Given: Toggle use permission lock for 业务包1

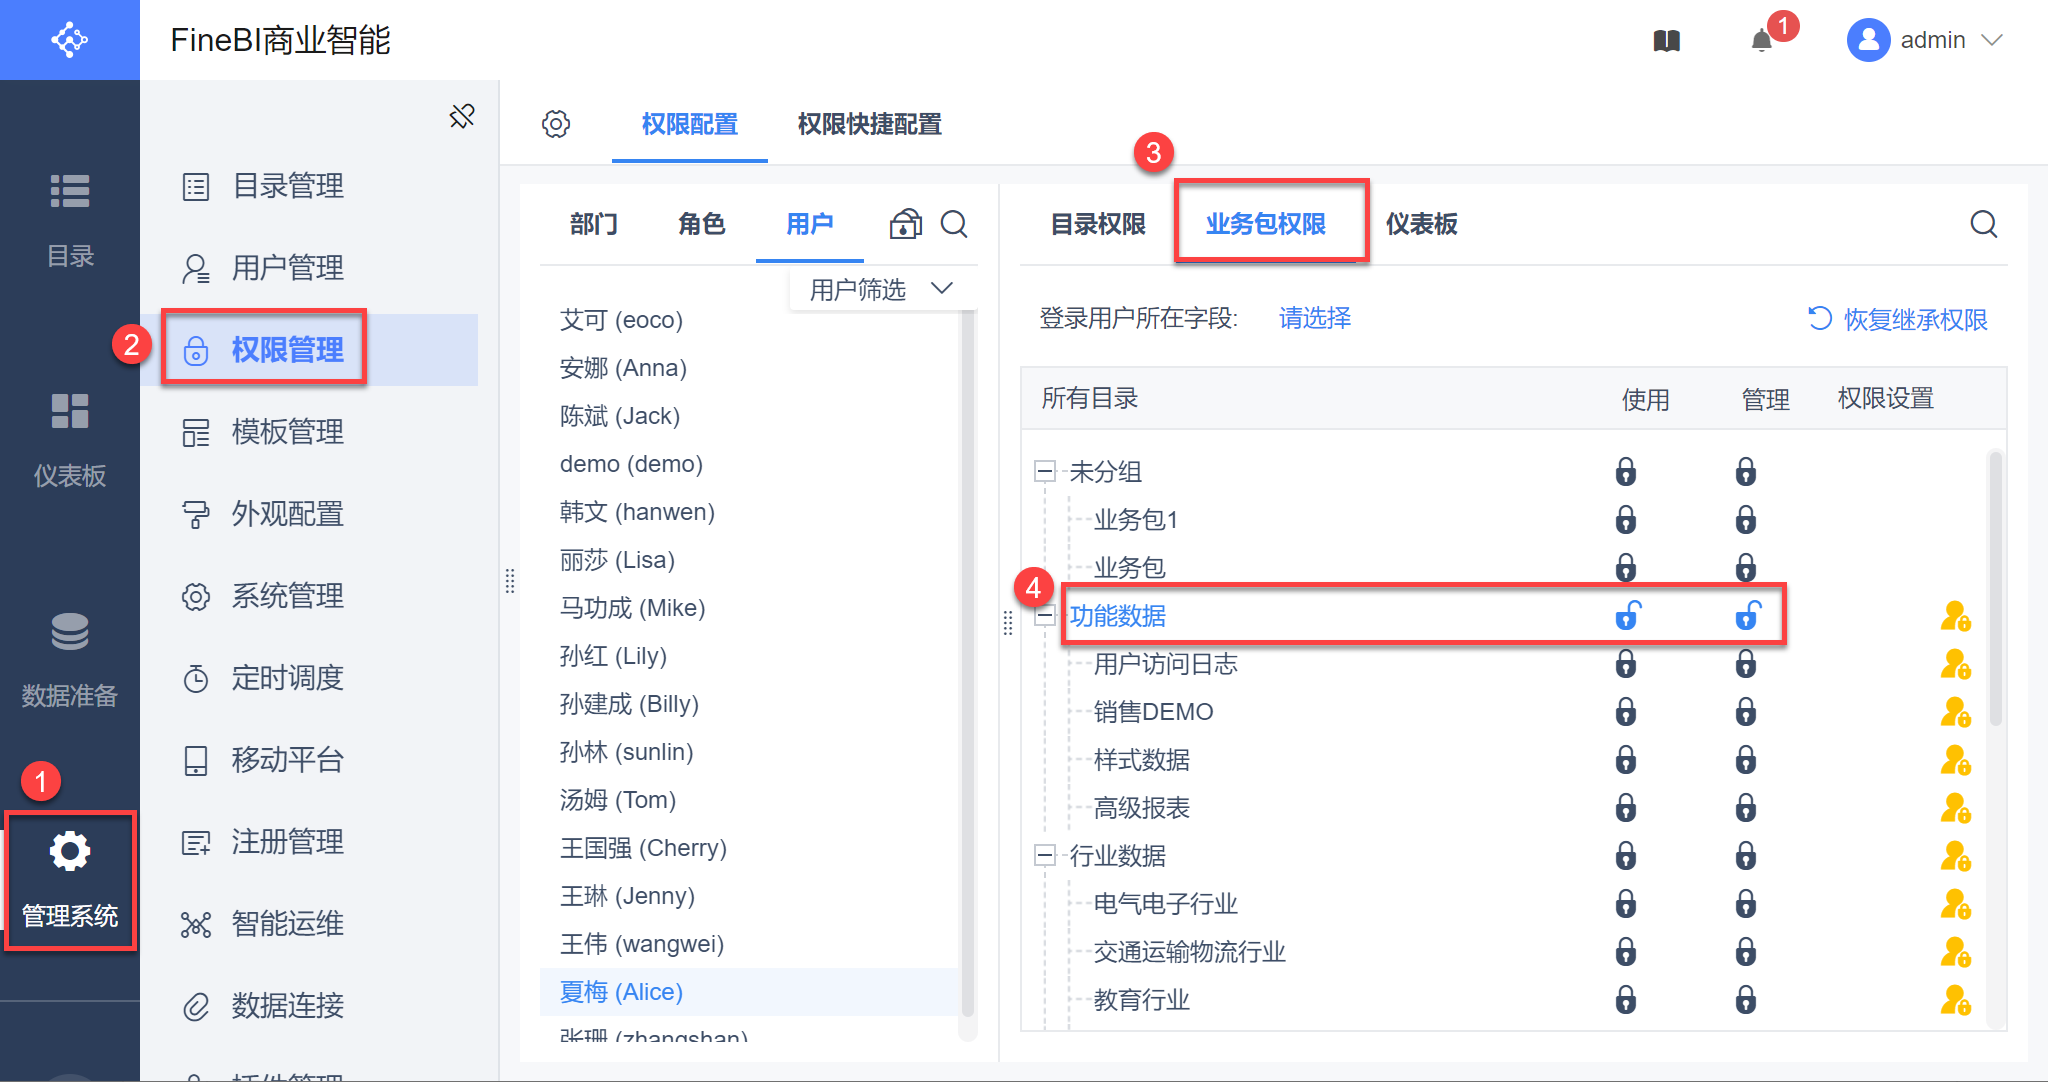Looking at the screenshot, I should click(x=1626, y=520).
